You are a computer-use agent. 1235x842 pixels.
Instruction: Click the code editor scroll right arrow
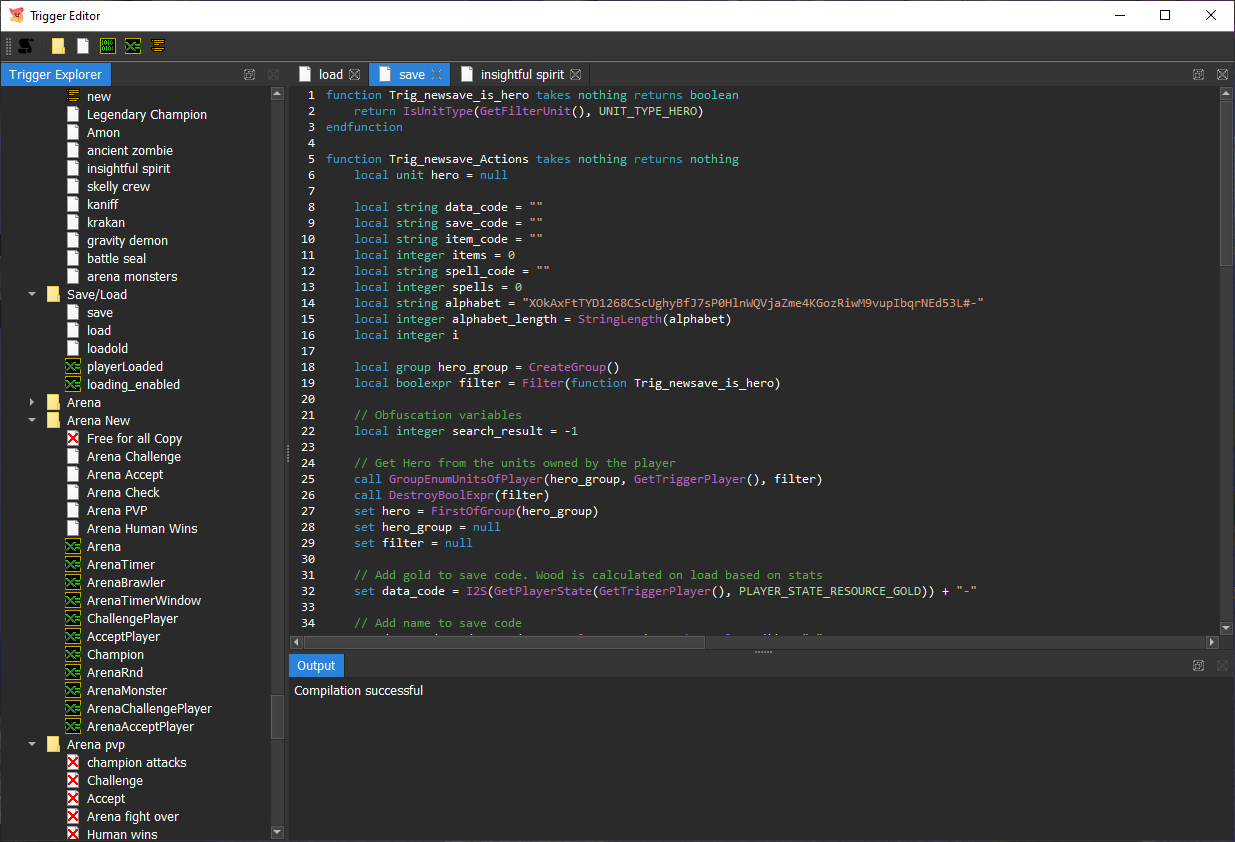pos(1212,642)
